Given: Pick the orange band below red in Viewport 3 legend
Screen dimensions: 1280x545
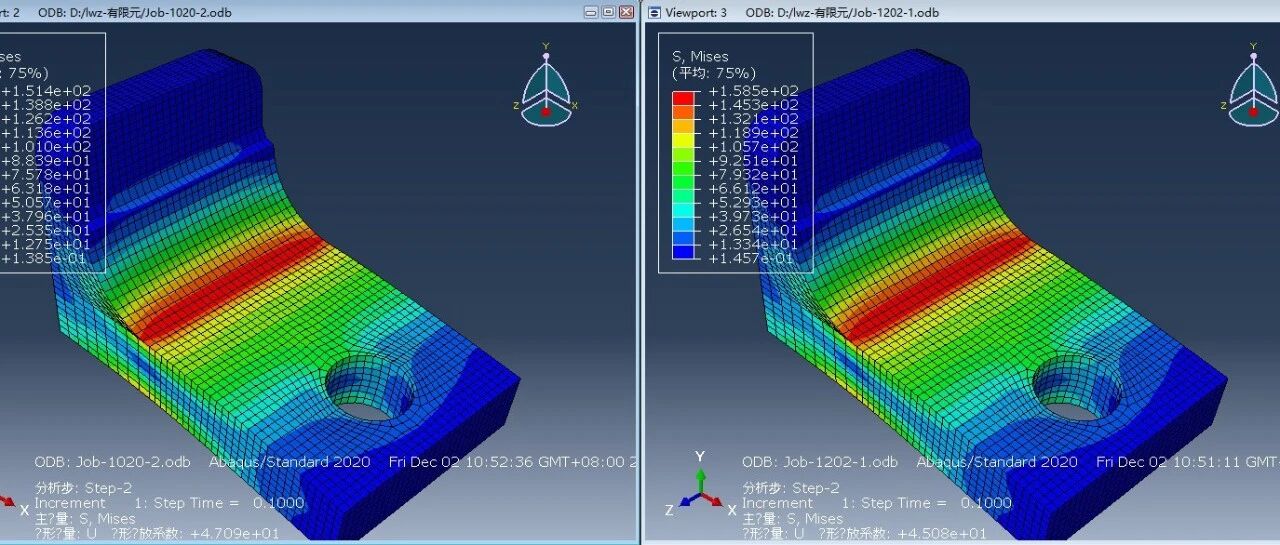Looking at the screenshot, I should [684, 112].
